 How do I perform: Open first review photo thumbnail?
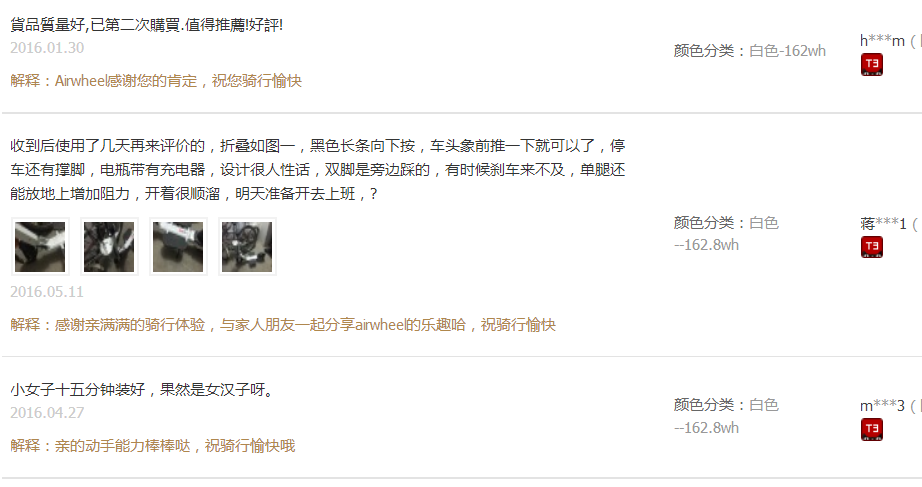[40, 247]
